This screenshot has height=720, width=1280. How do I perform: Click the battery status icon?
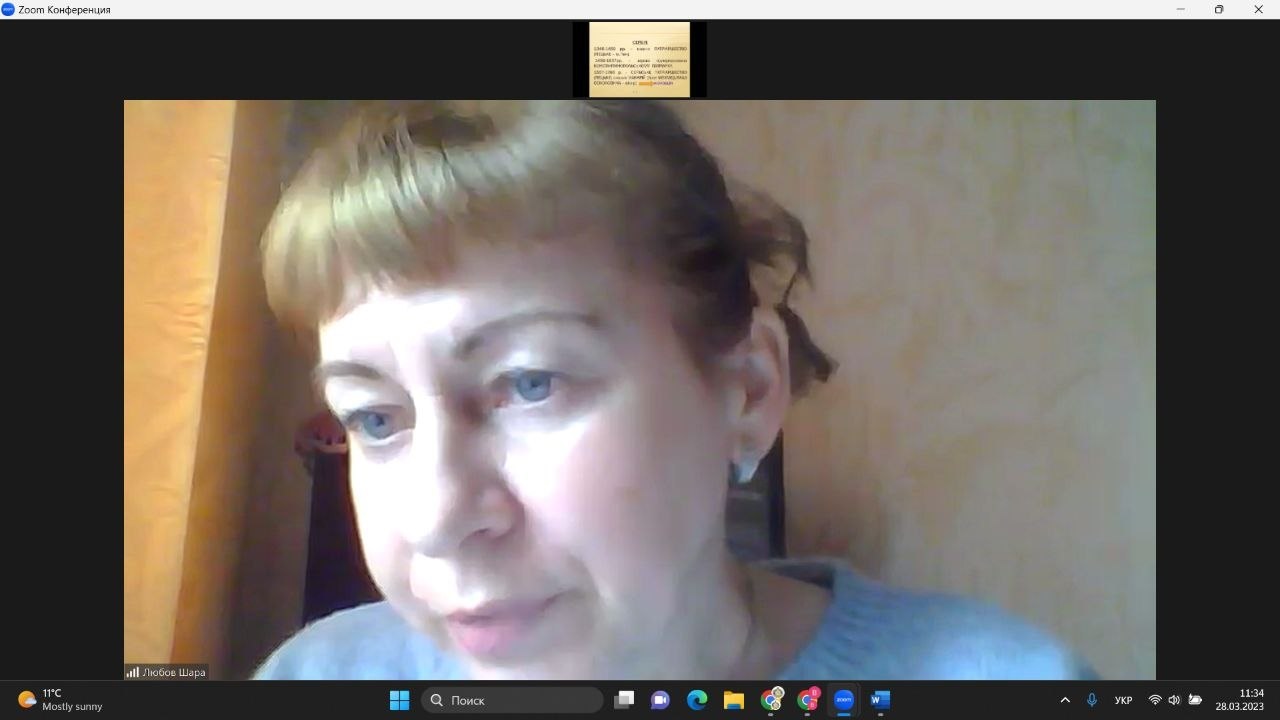1195,700
